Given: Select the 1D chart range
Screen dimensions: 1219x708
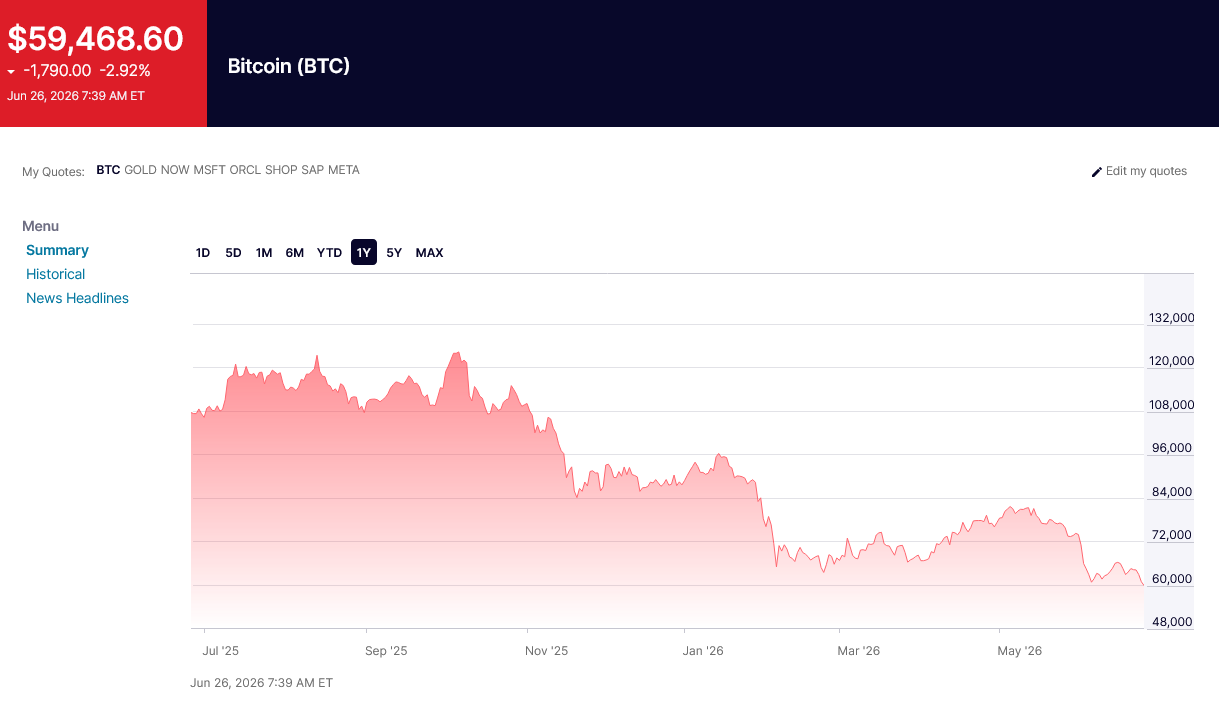Looking at the screenshot, I should click(203, 253).
